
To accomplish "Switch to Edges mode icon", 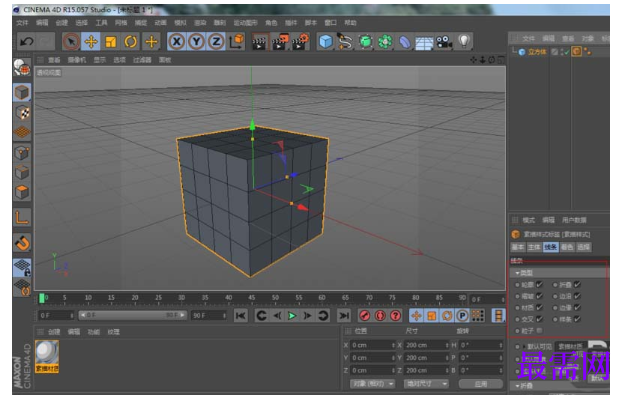I will click(x=22, y=172).
